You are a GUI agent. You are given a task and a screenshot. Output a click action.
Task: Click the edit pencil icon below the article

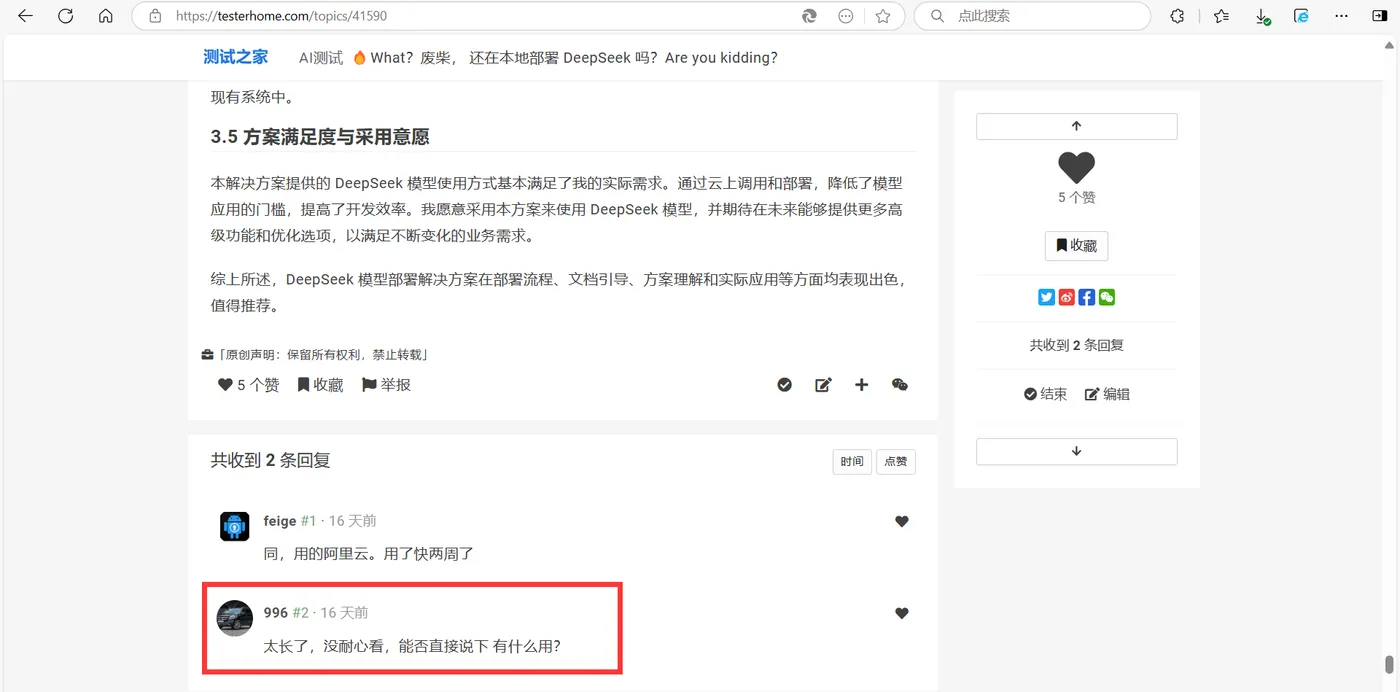823,385
